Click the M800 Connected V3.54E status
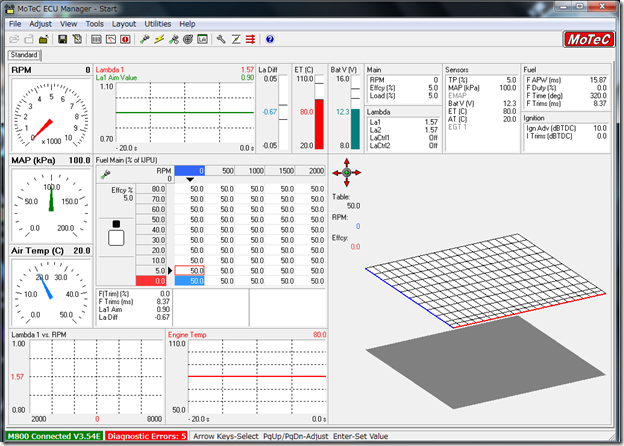This screenshot has width=624, height=446. [54, 436]
